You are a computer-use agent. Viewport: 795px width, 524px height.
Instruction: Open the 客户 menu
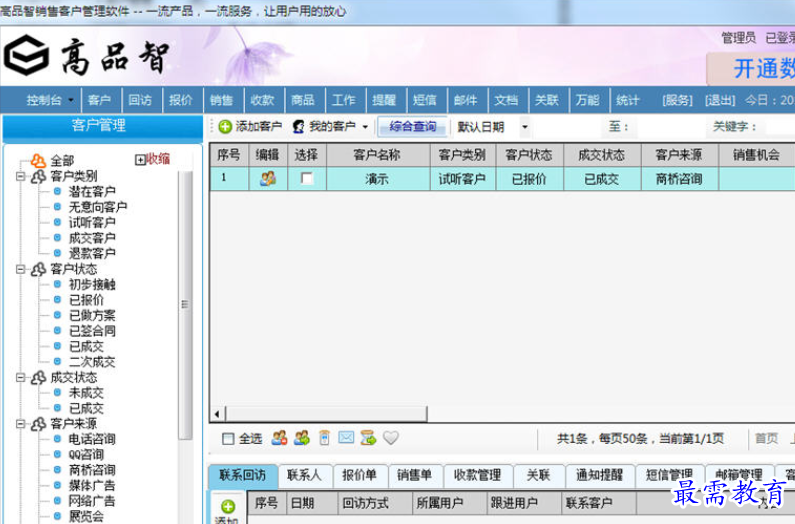(x=99, y=100)
